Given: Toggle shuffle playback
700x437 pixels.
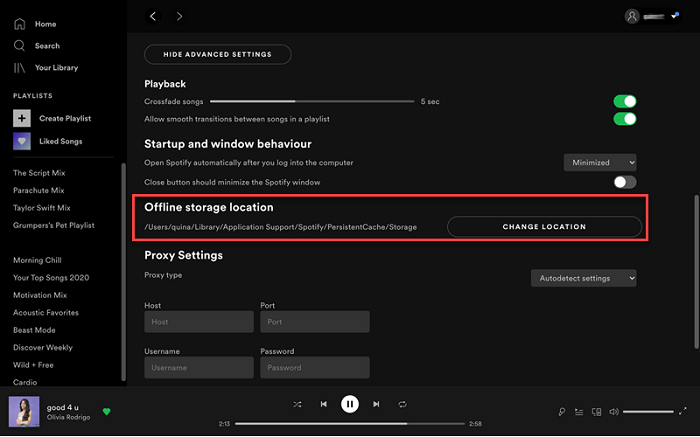Looking at the screenshot, I should coord(297,404).
